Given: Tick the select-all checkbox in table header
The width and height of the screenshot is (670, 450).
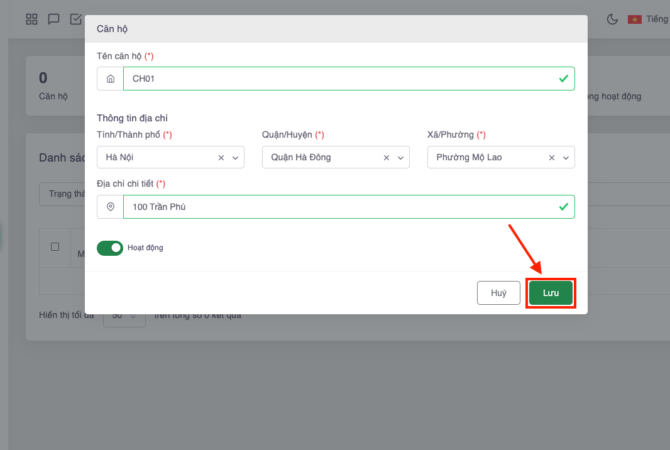Looking at the screenshot, I should click(55, 247).
